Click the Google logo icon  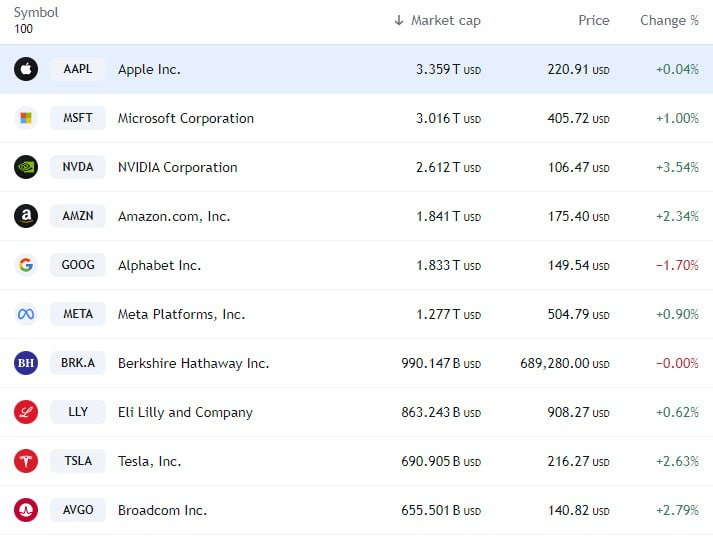[x=26, y=265]
